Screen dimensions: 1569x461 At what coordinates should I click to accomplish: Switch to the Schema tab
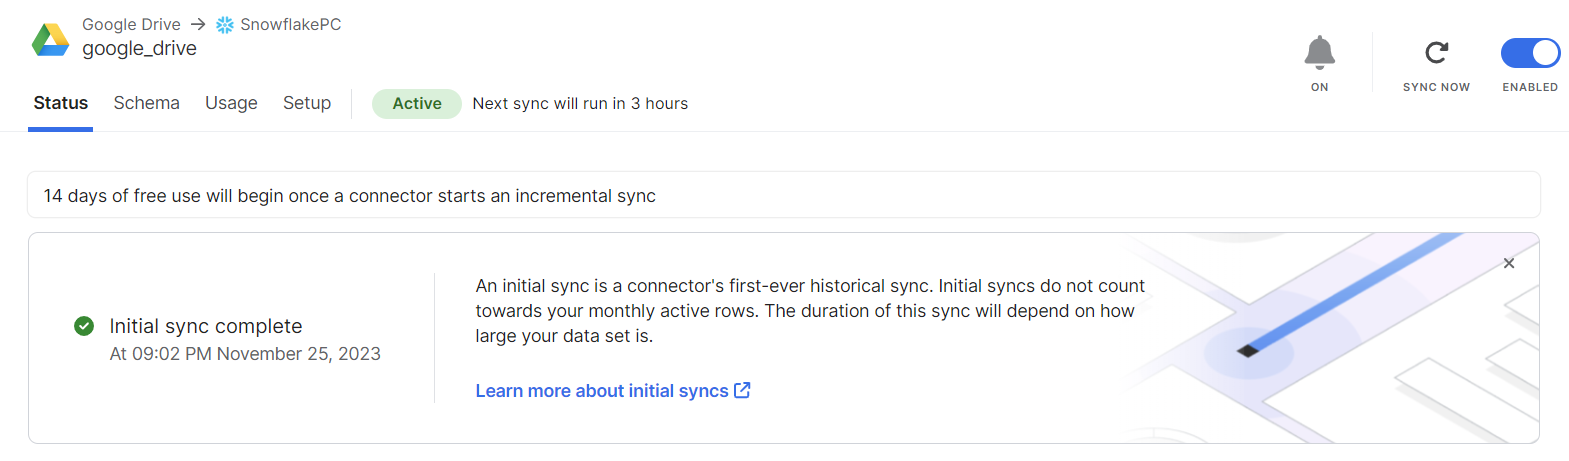(146, 103)
